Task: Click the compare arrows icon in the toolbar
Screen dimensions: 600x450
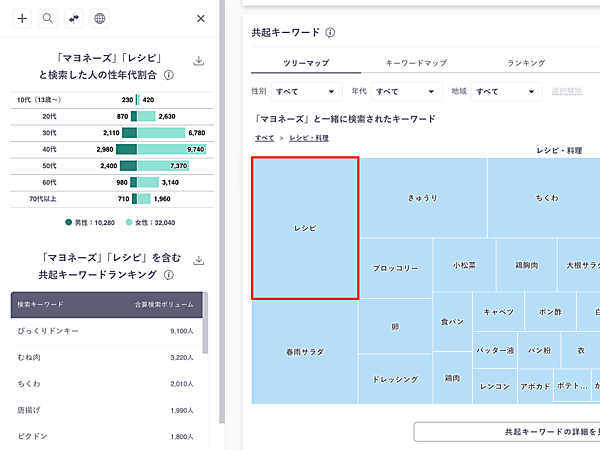Action: (x=73, y=18)
